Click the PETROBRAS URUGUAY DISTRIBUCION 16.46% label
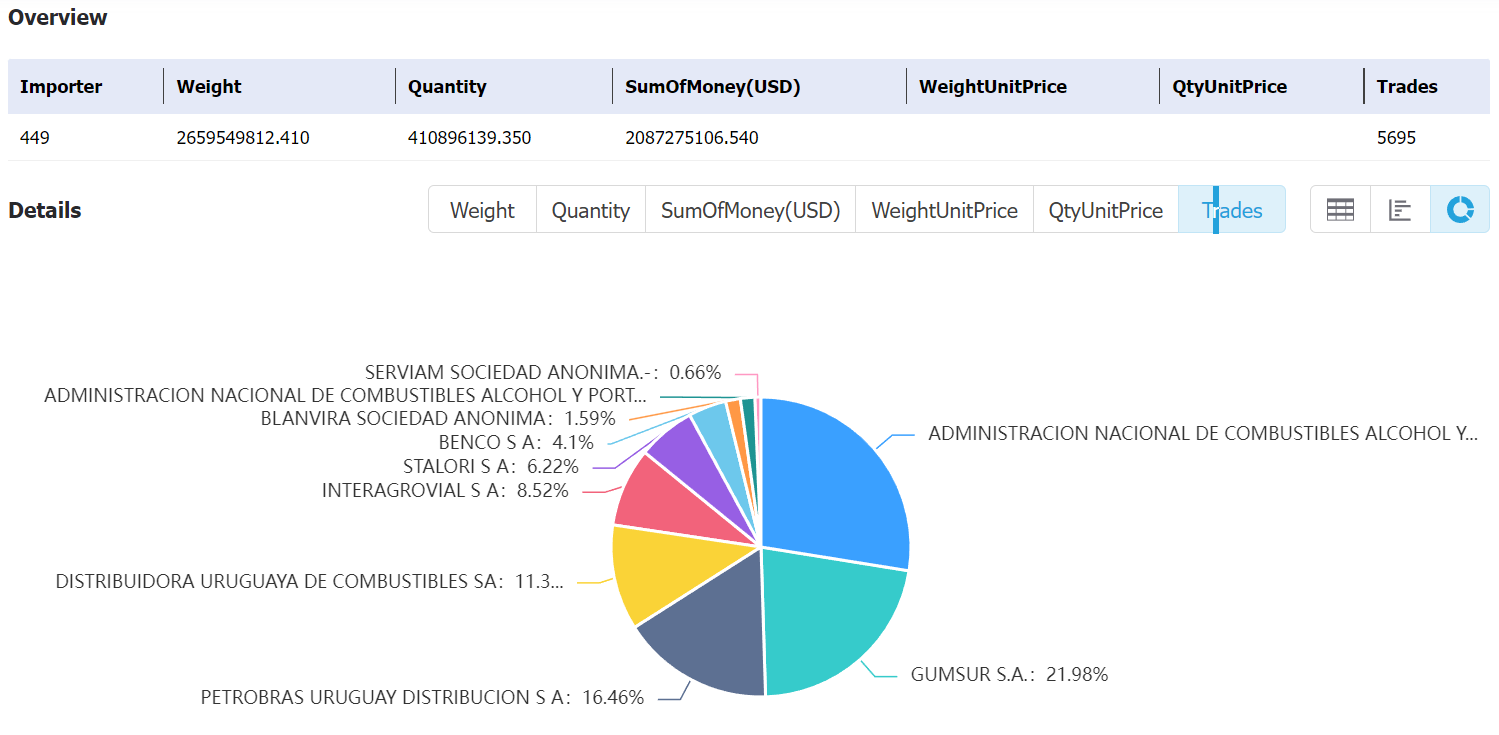Viewport: 1499px width, 735px height. (422, 697)
